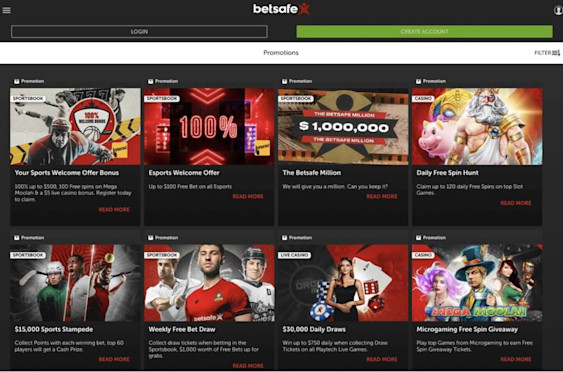
Task: Click READ MORE under Weekly Free Bet Draw
Action: point(248,366)
